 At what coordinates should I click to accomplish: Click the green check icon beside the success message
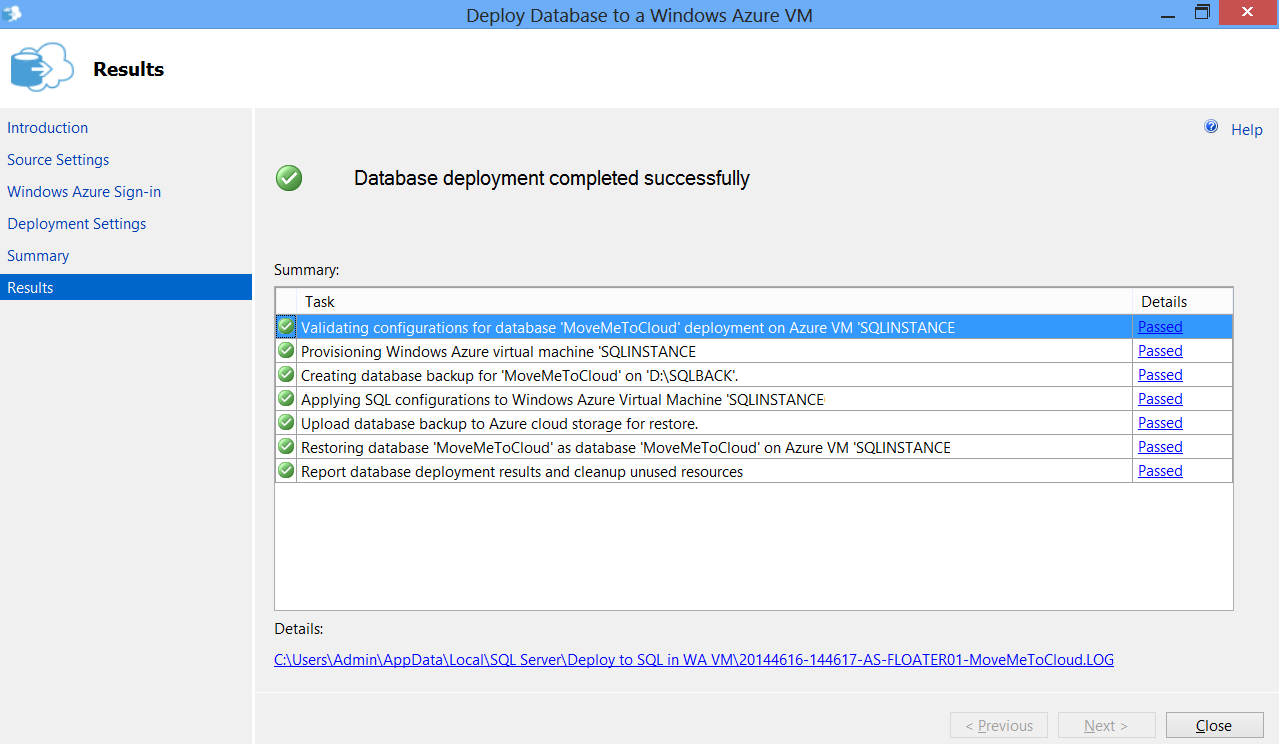(x=289, y=178)
